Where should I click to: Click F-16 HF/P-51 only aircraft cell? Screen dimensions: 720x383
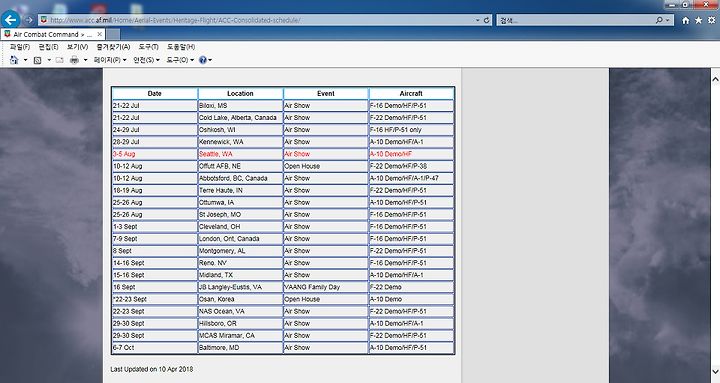click(x=411, y=130)
